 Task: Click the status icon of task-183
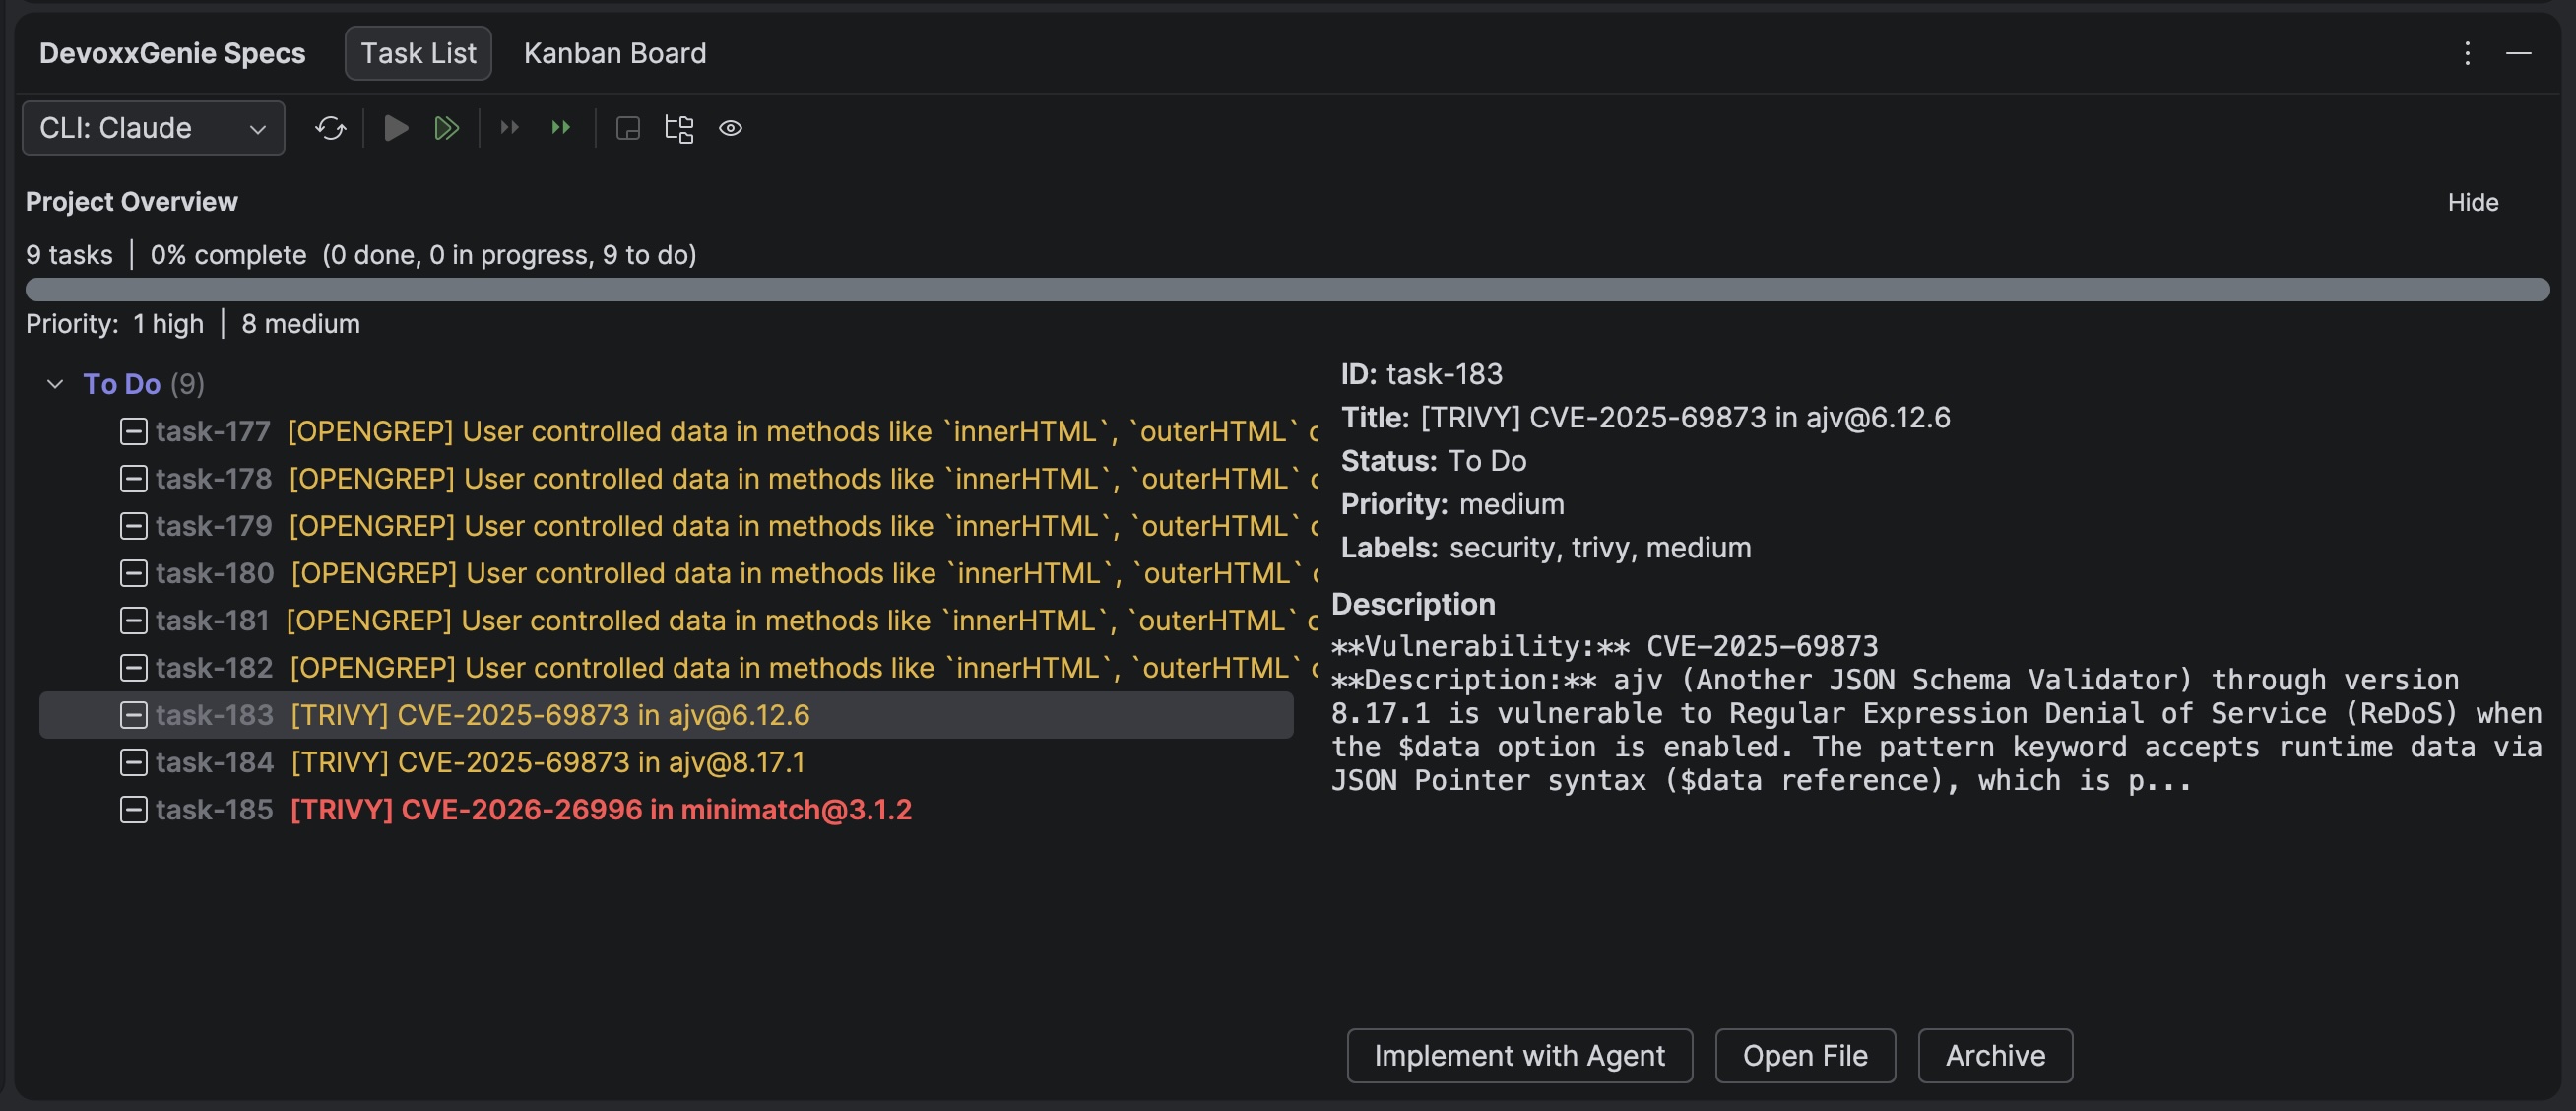pos(134,715)
